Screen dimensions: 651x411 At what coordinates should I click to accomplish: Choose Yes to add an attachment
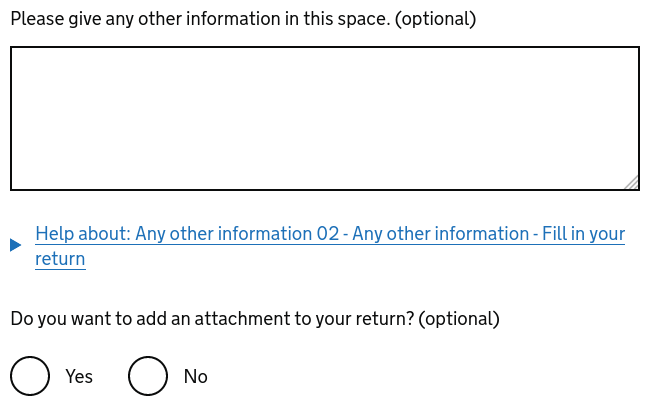pos(30,376)
